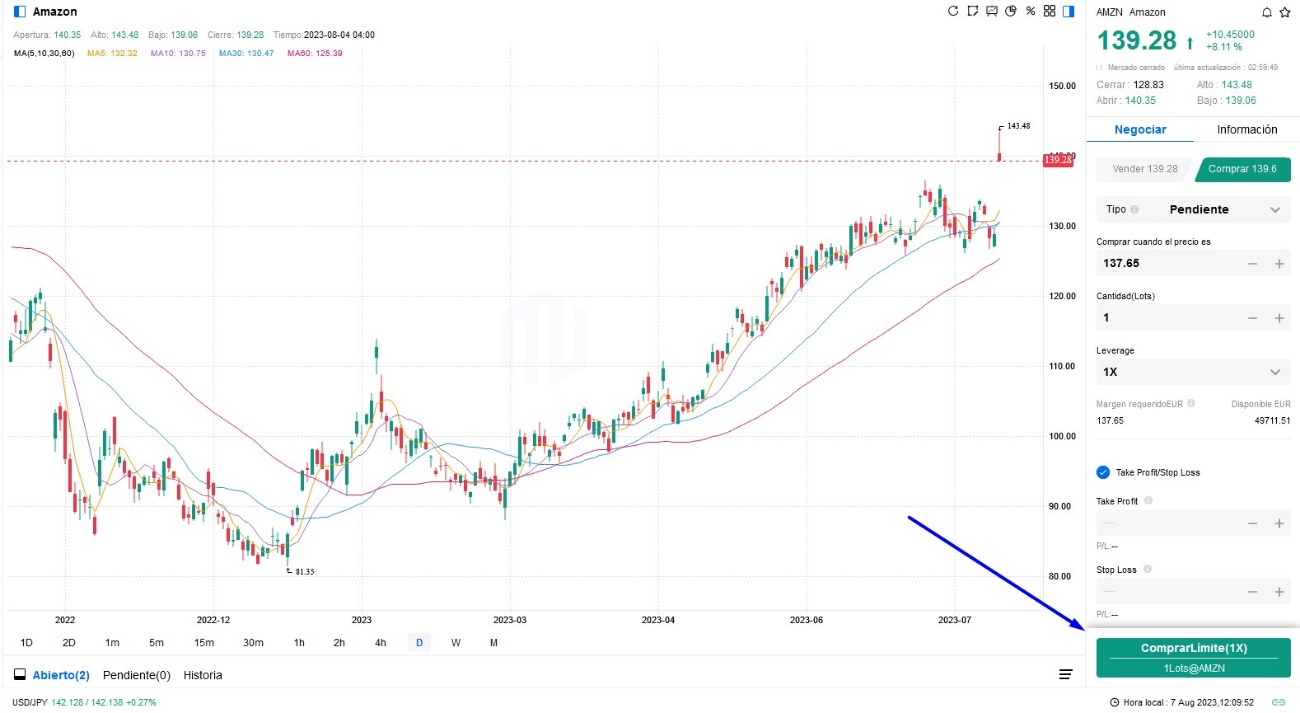Viewport: 1300px width, 713px height.
Task: Add Amazon to favorites with star icon
Action: 1284,12
